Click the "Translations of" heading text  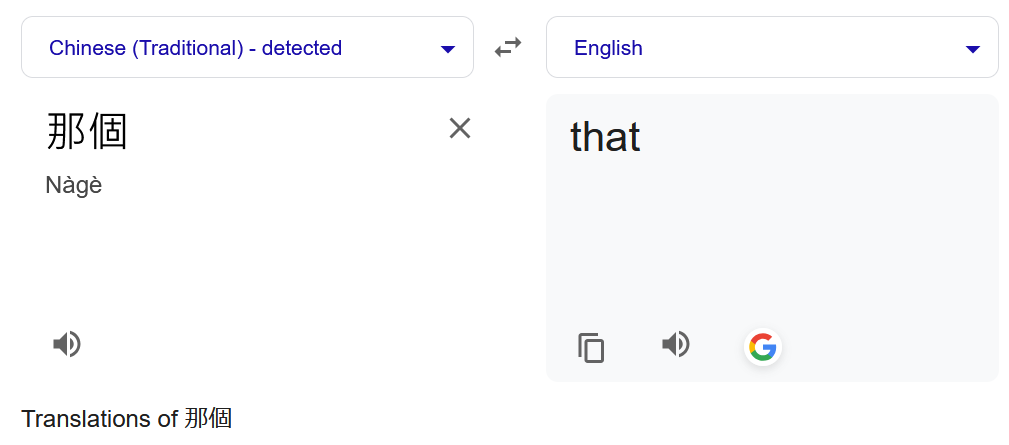[x=99, y=419]
